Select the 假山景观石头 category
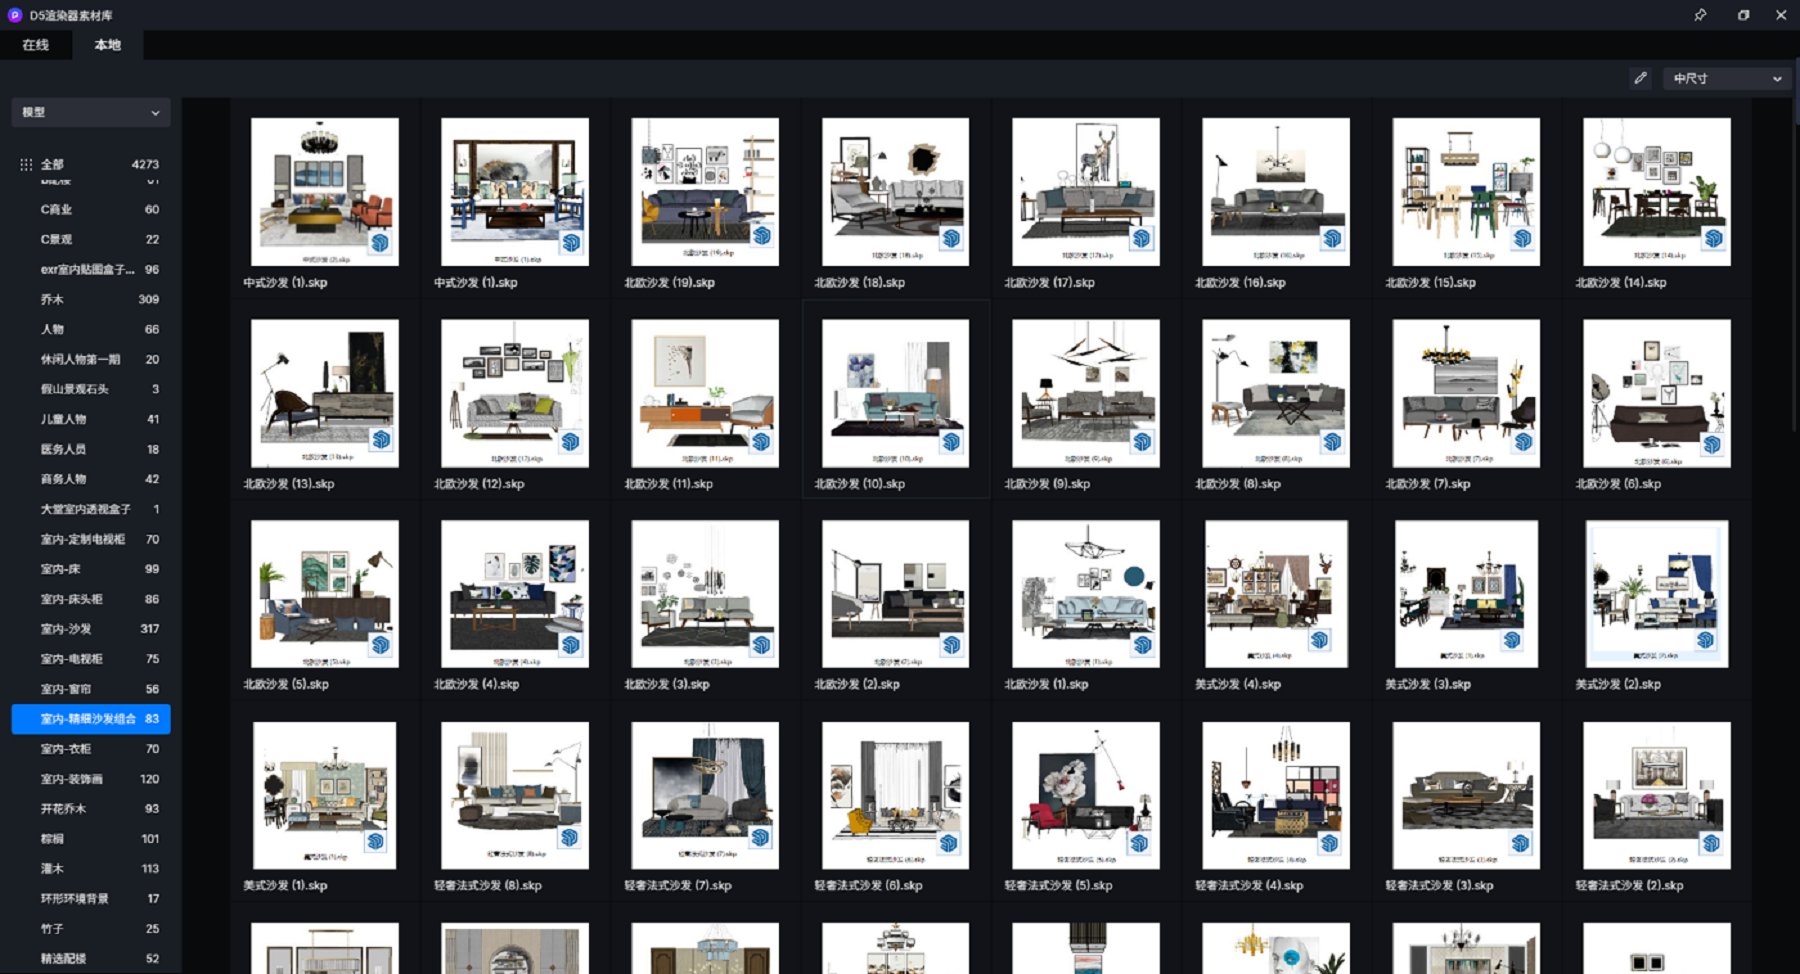1800x974 pixels. coord(91,389)
